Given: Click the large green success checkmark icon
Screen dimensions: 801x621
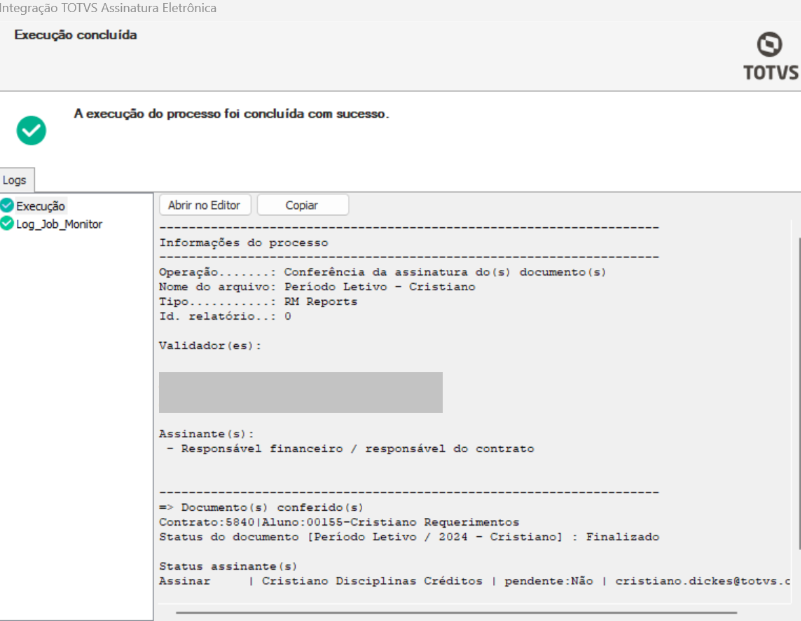Looking at the screenshot, I should tap(31, 130).
